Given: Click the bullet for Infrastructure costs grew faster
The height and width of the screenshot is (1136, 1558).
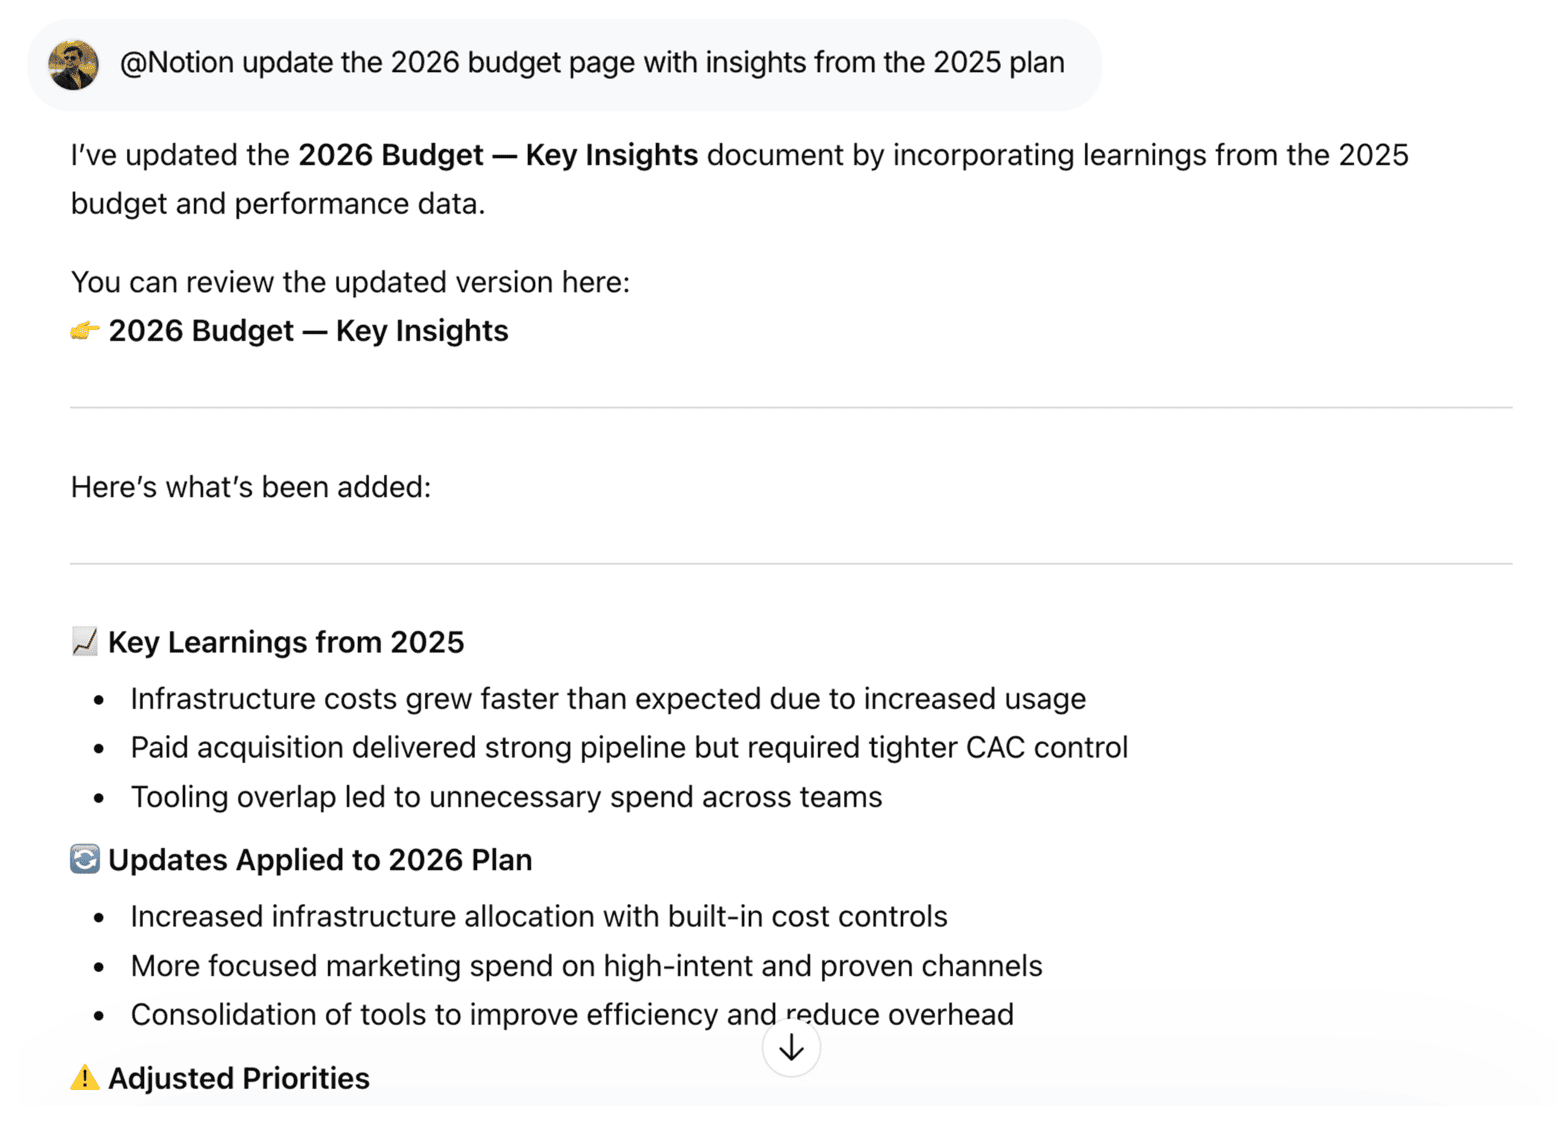Looking at the screenshot, I should (99, 700).
